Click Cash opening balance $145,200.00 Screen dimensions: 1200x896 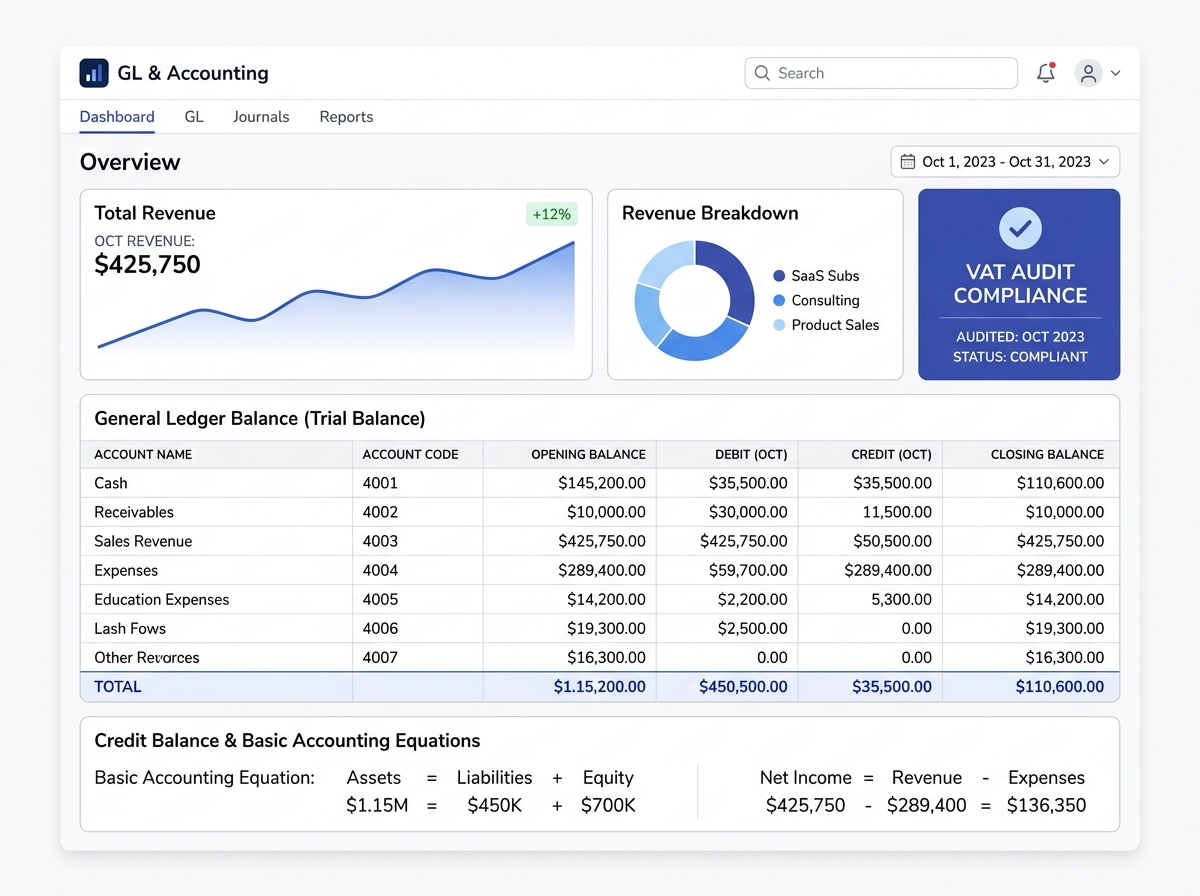[x=602, y=483]
